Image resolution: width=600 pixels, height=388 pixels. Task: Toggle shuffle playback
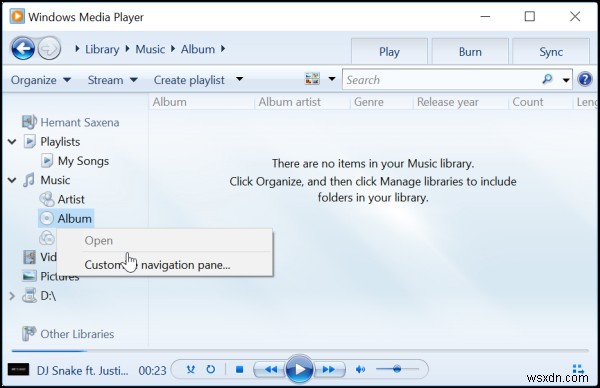pos(191,370)
